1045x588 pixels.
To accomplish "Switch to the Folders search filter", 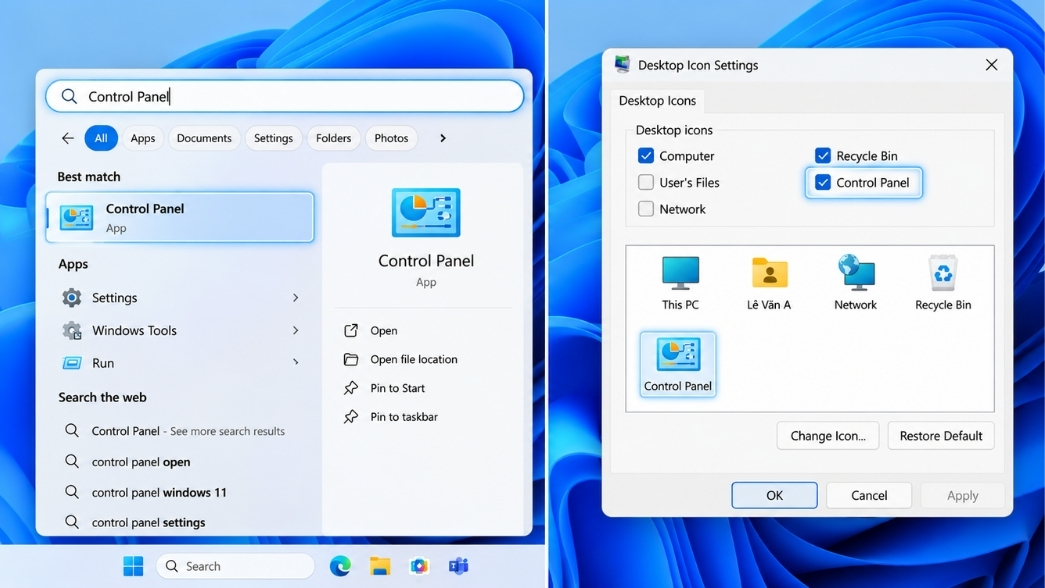I will point(333,138).
